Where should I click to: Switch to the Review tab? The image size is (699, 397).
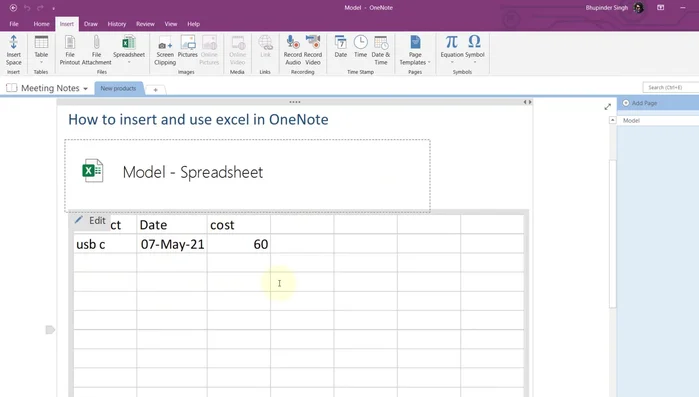(145, 24)
